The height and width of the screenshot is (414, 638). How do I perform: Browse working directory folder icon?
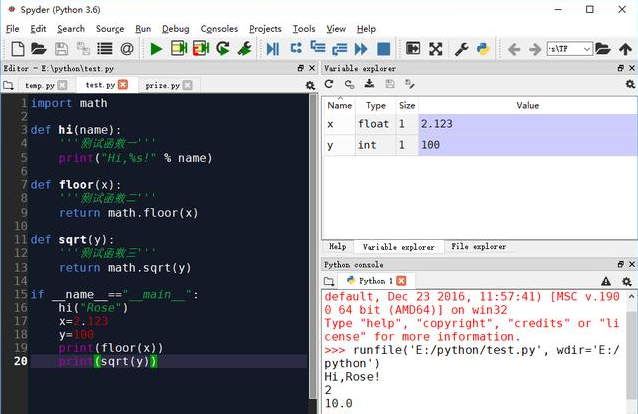pyautogui.click(x=603, y=49)
